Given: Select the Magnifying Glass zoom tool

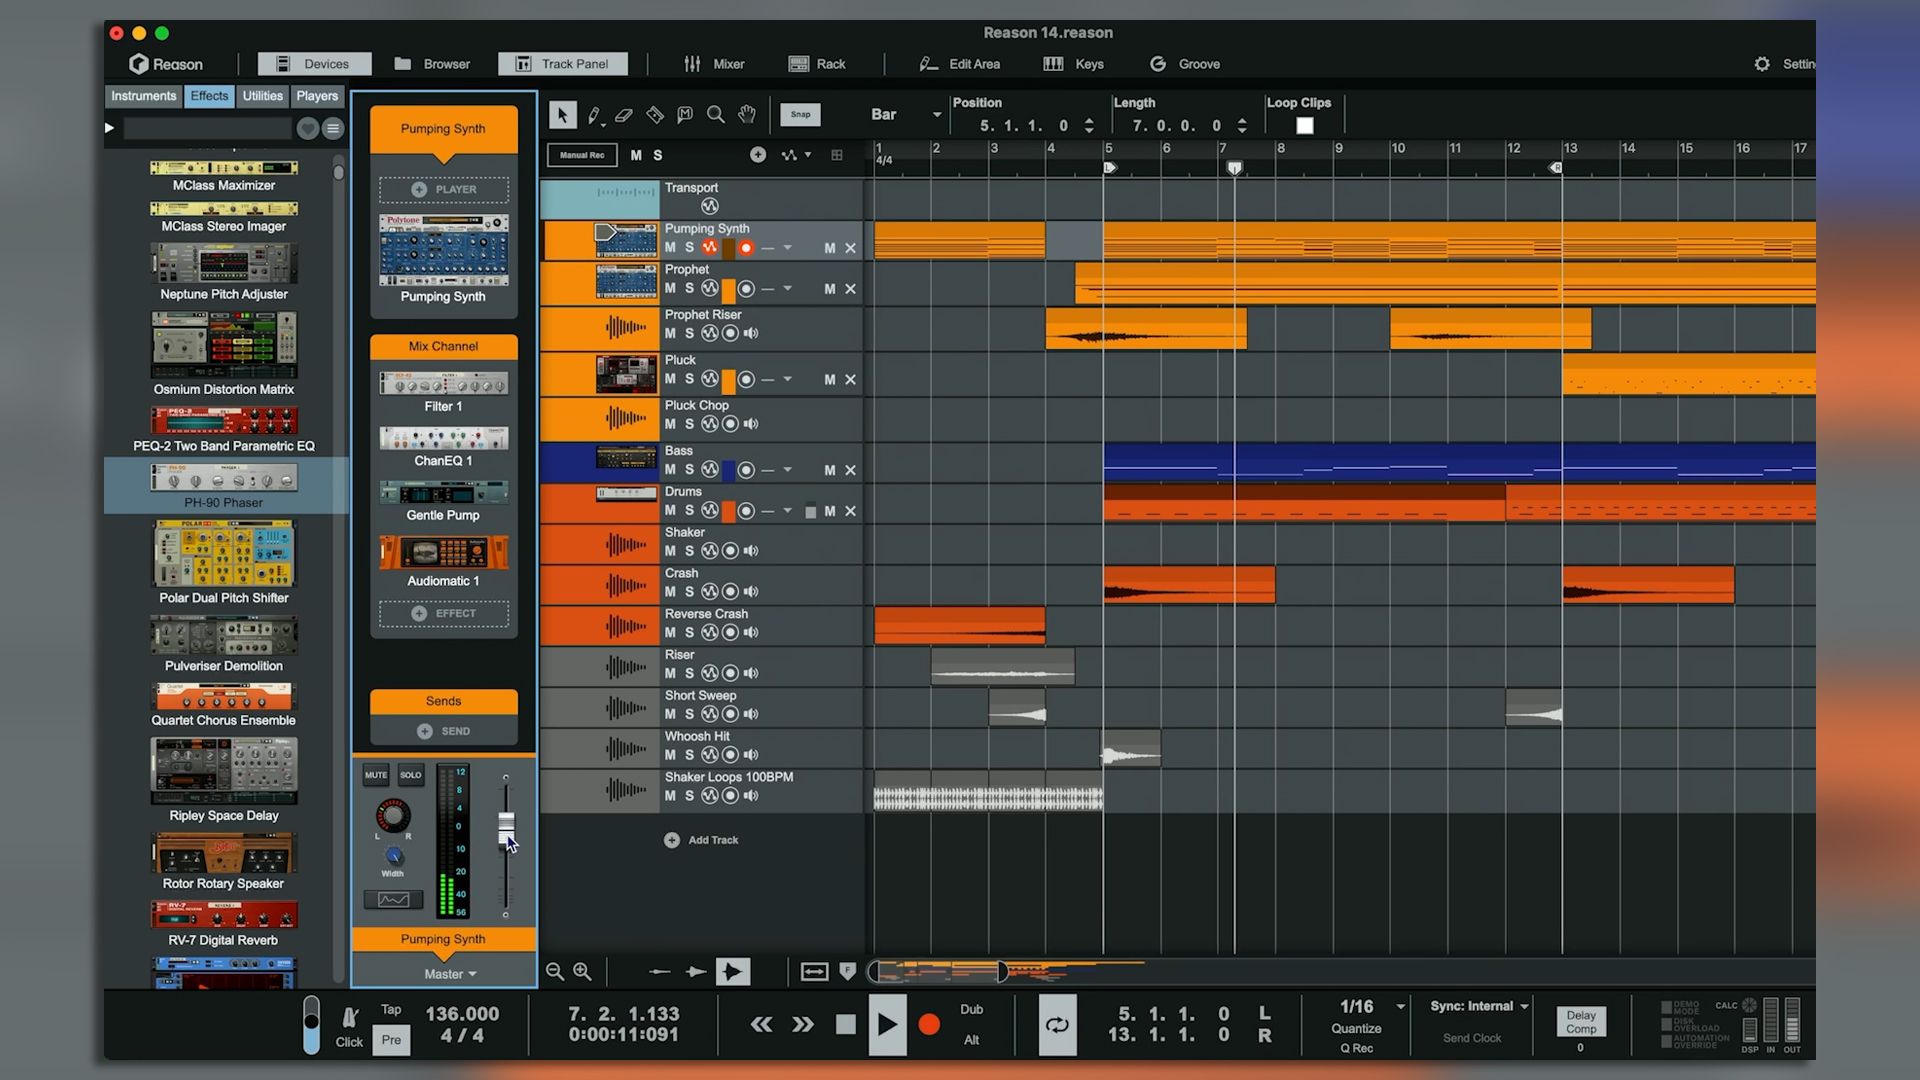Looking at the screenshot, I should tap(716, 114).
